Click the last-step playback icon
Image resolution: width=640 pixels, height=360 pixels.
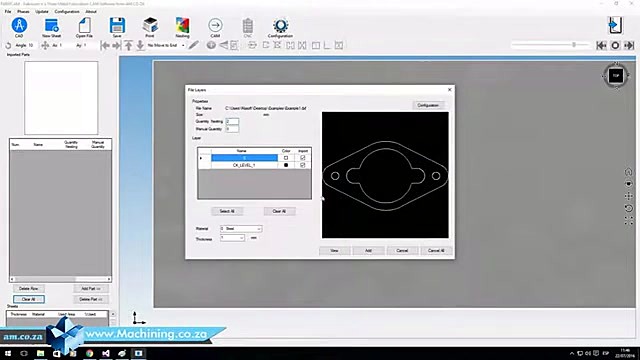point(629,45)
